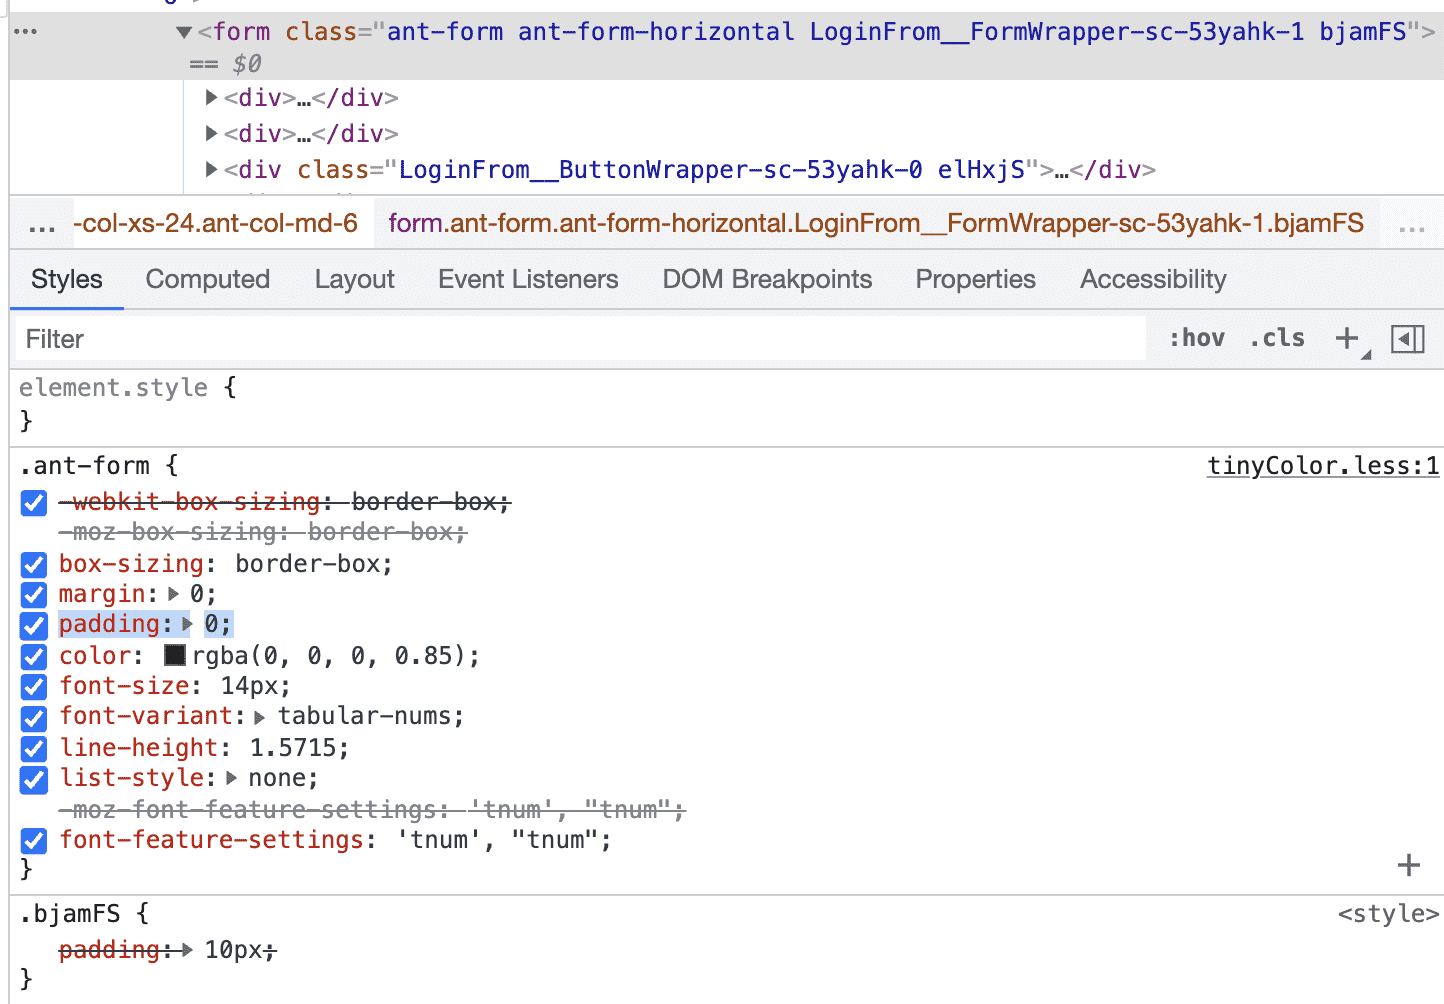The height and width of the screenshot is (1004, 1444).
Task: Open the Event Listeners tab
Action: pyautogui.click(x=528, y=279)
